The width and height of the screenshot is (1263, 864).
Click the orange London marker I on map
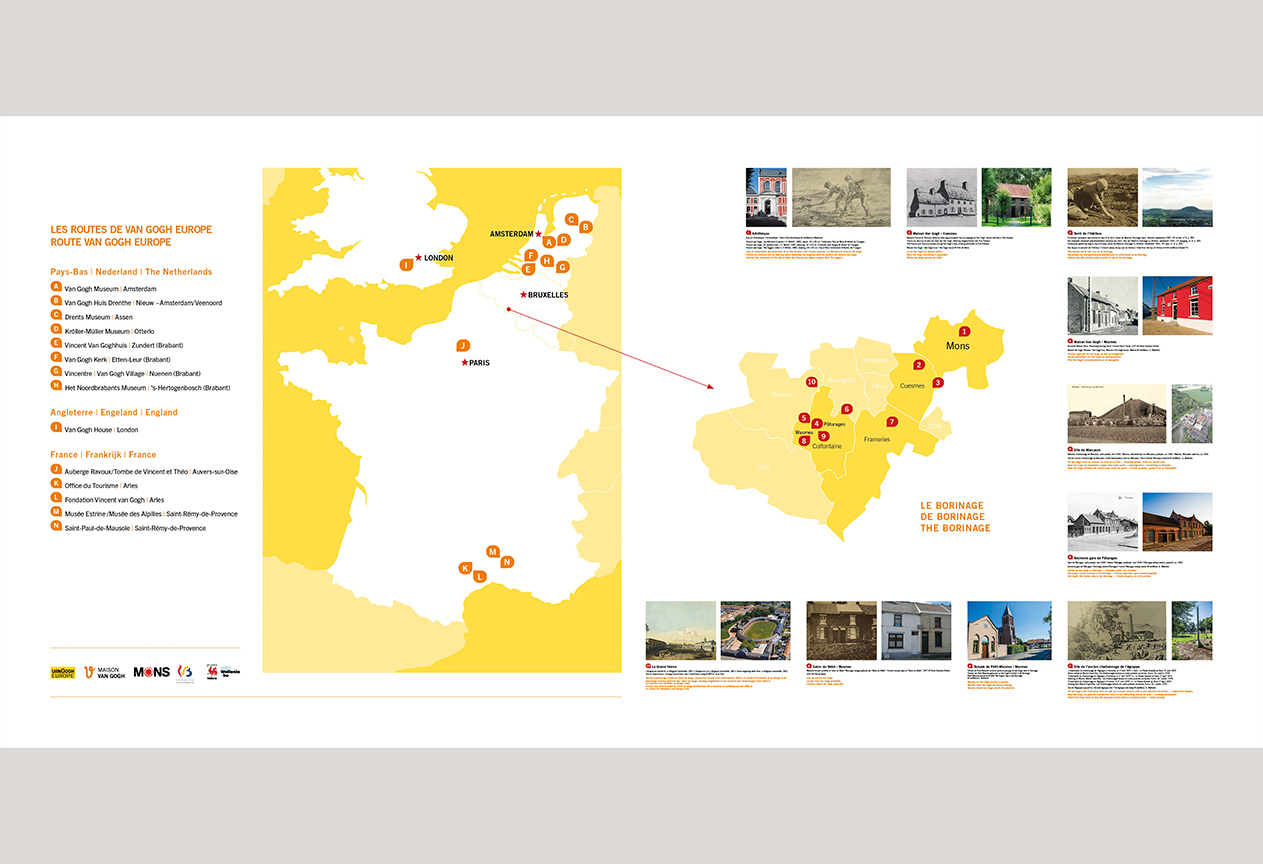click(406, 265)
